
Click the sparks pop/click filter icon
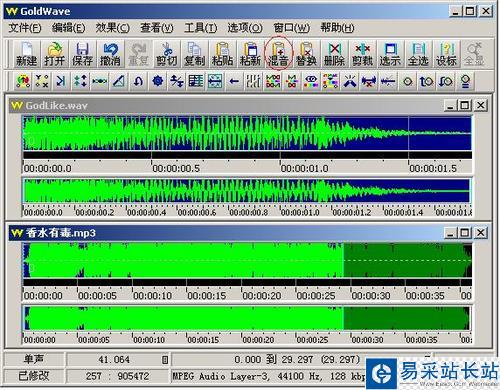point(350,81)
